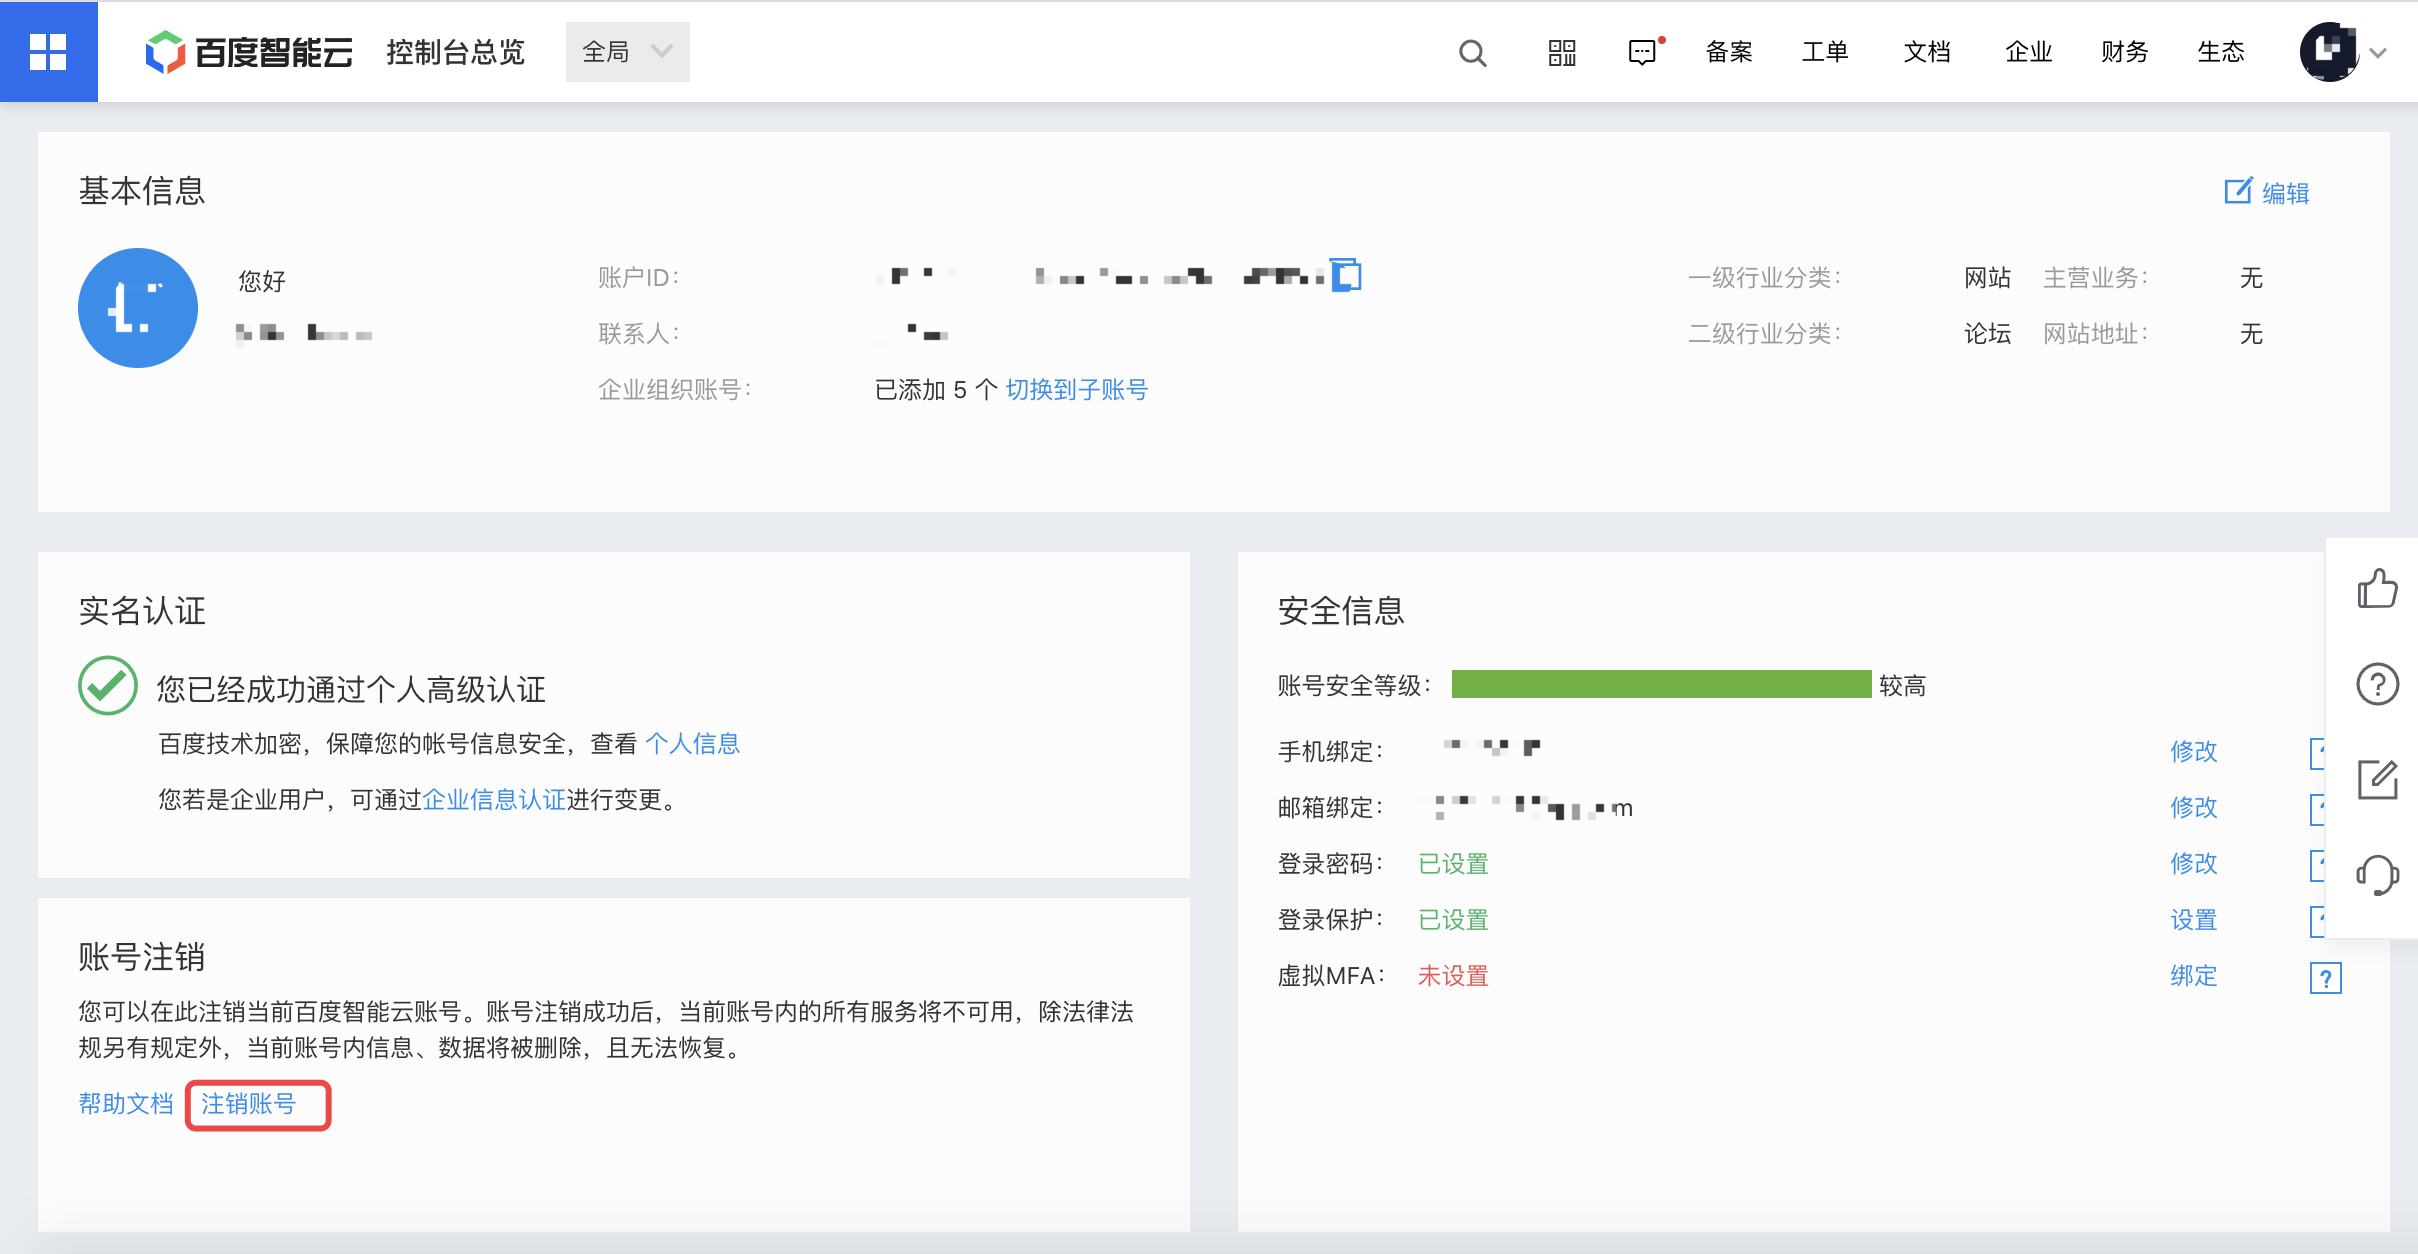
Task: Click the help icon beside 虚拟MFA
Action: click(2326, 977)
